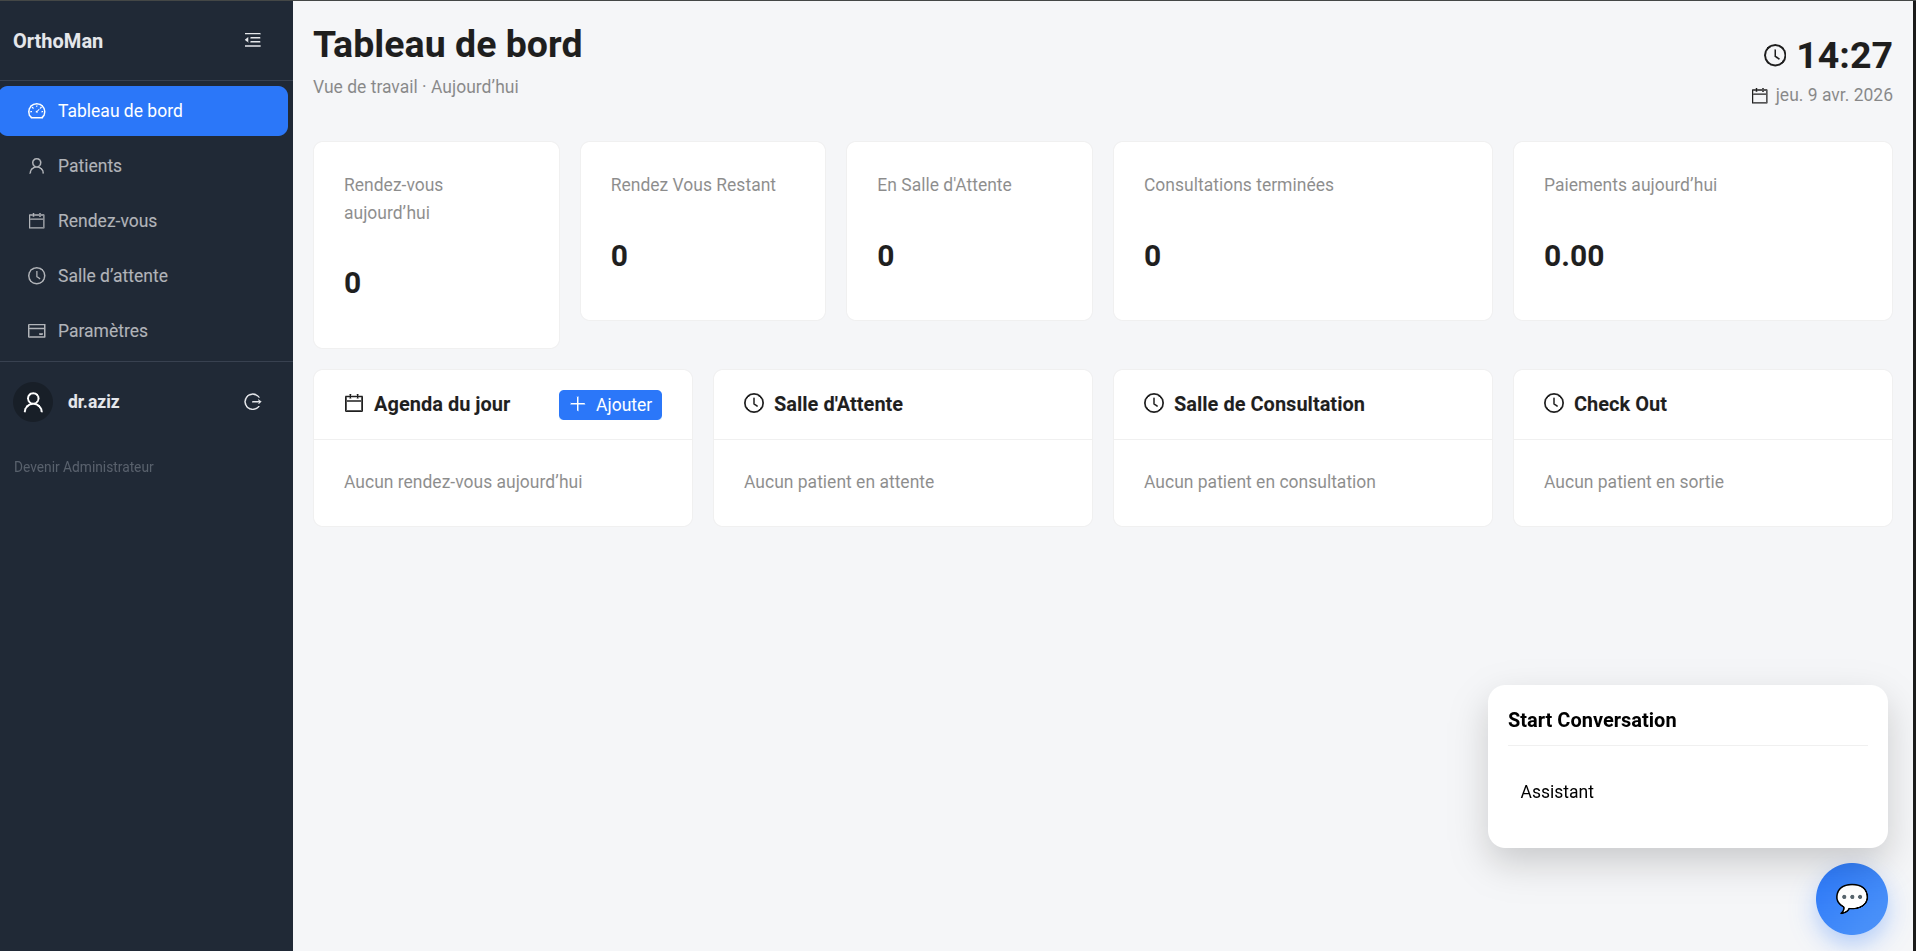The height and width of the screenshot is (951, 1916).
Task: Click the Salle d'Attente card title
Action: (838, 404)
